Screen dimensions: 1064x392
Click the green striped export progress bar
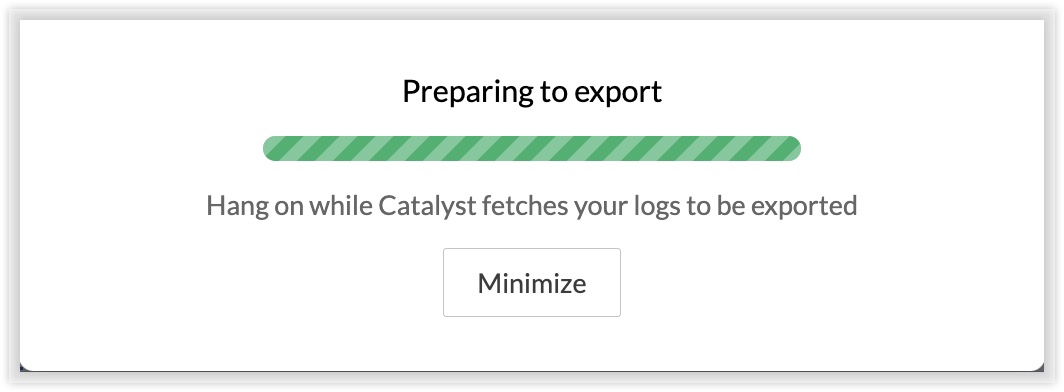[x=531, y=149]
